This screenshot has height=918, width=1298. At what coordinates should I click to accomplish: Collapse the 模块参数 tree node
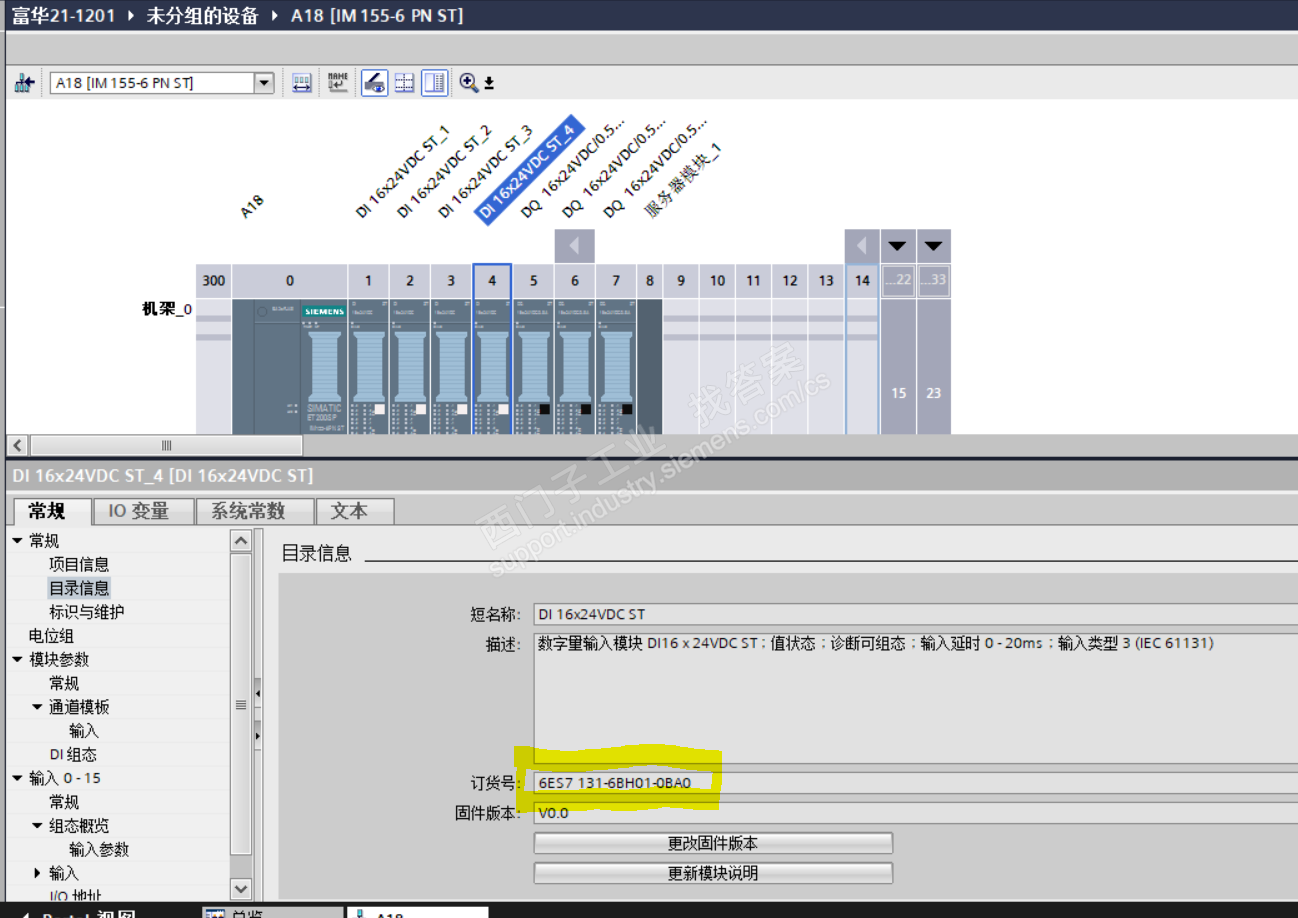click(17, 660)
